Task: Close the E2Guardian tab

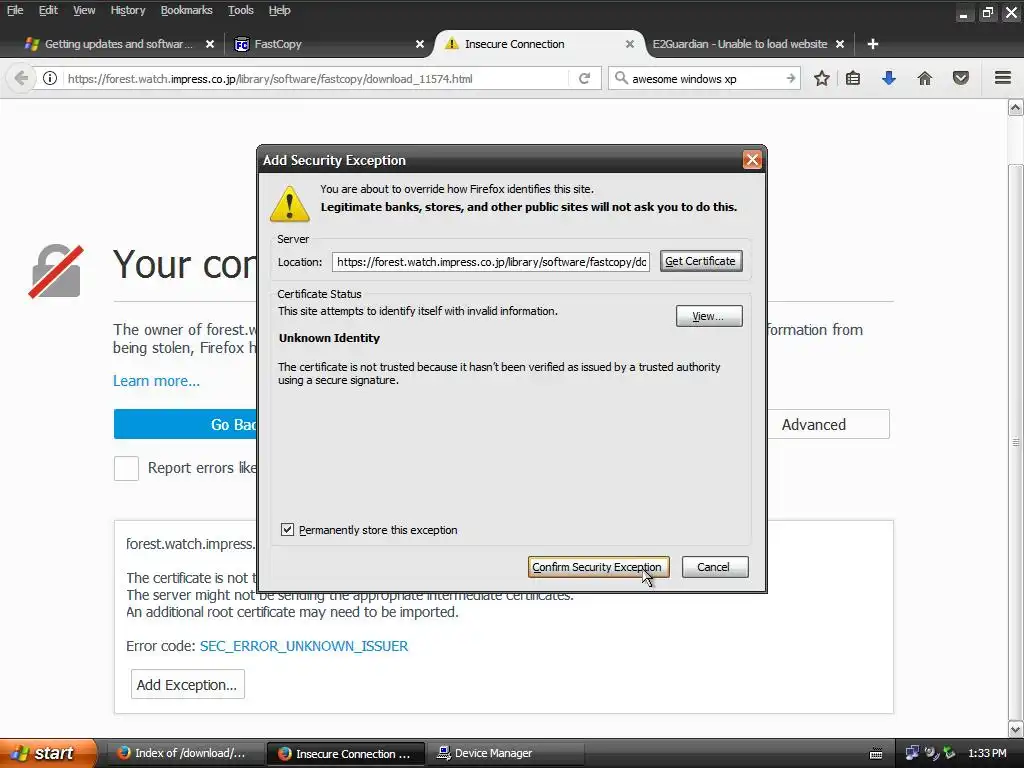Action: [x=840, y=44]
